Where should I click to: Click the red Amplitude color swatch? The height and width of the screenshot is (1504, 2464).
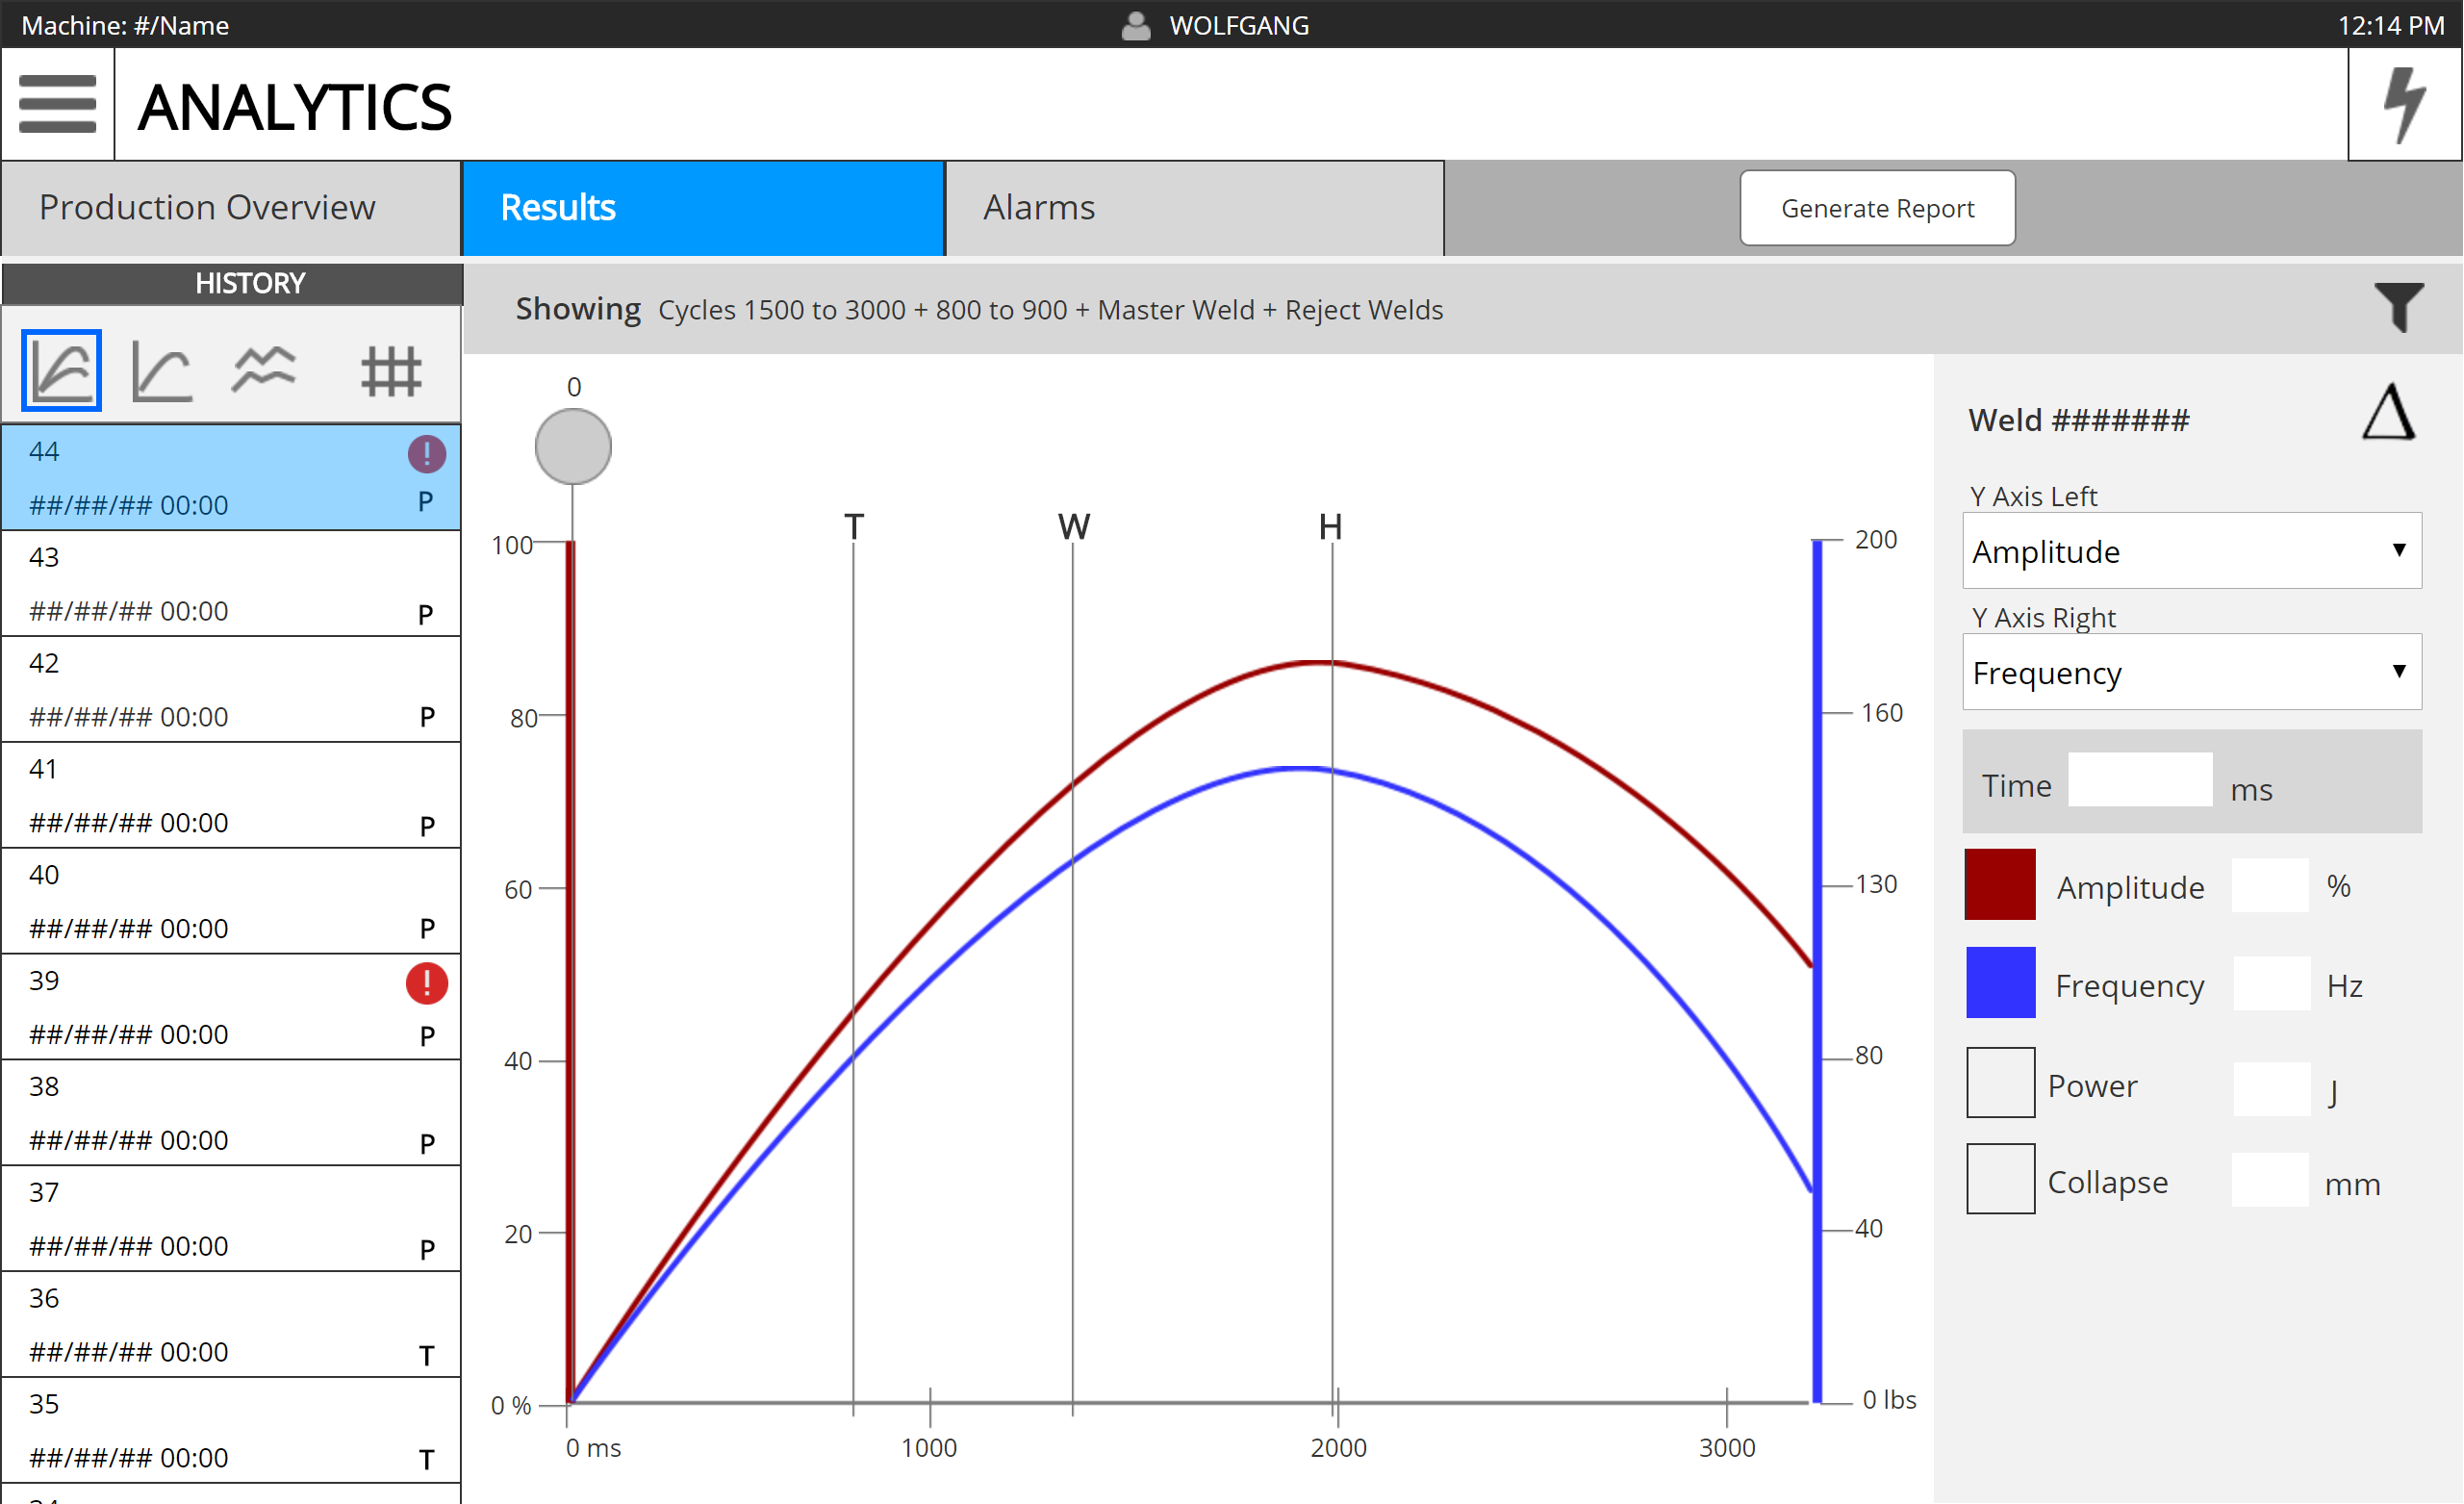pyautogui.click(x=1999, y=884)
